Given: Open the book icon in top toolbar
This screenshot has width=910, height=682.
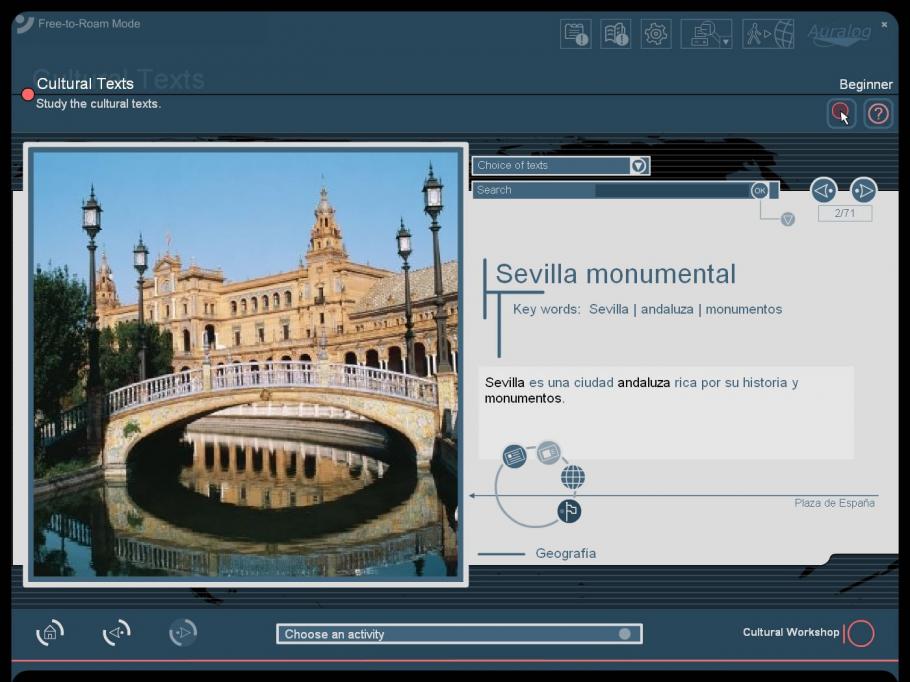Looking at the screenshot, I should (616, 34).
